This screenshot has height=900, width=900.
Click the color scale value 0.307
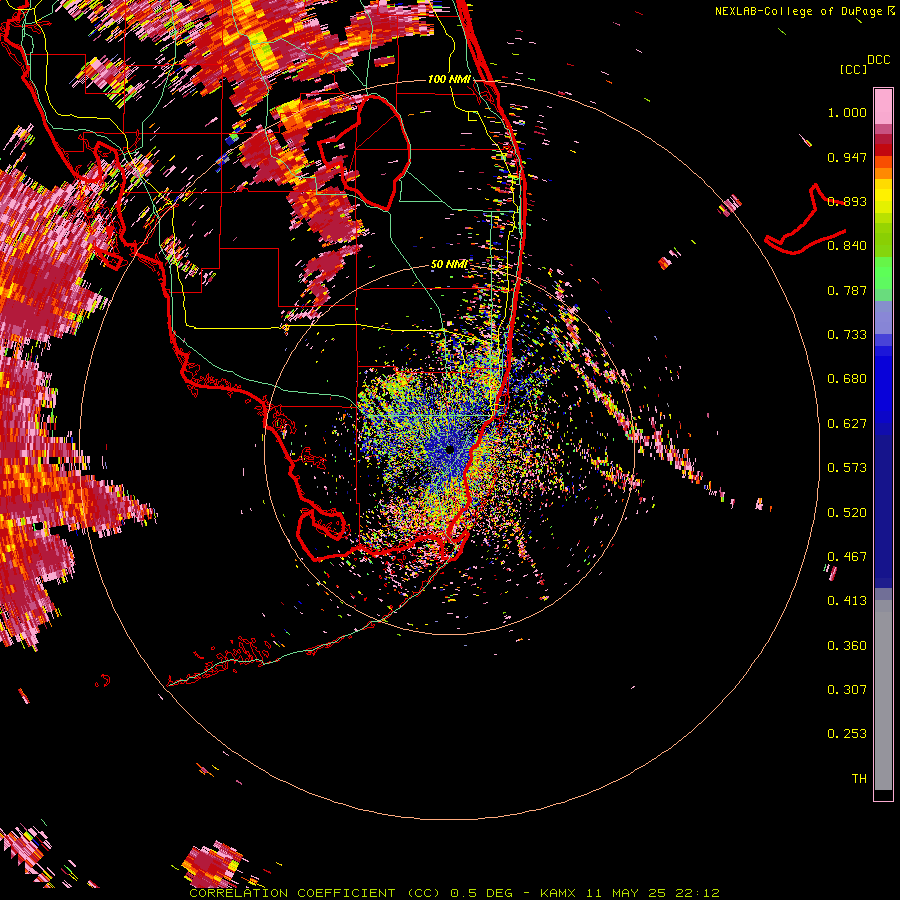(847, 690)
